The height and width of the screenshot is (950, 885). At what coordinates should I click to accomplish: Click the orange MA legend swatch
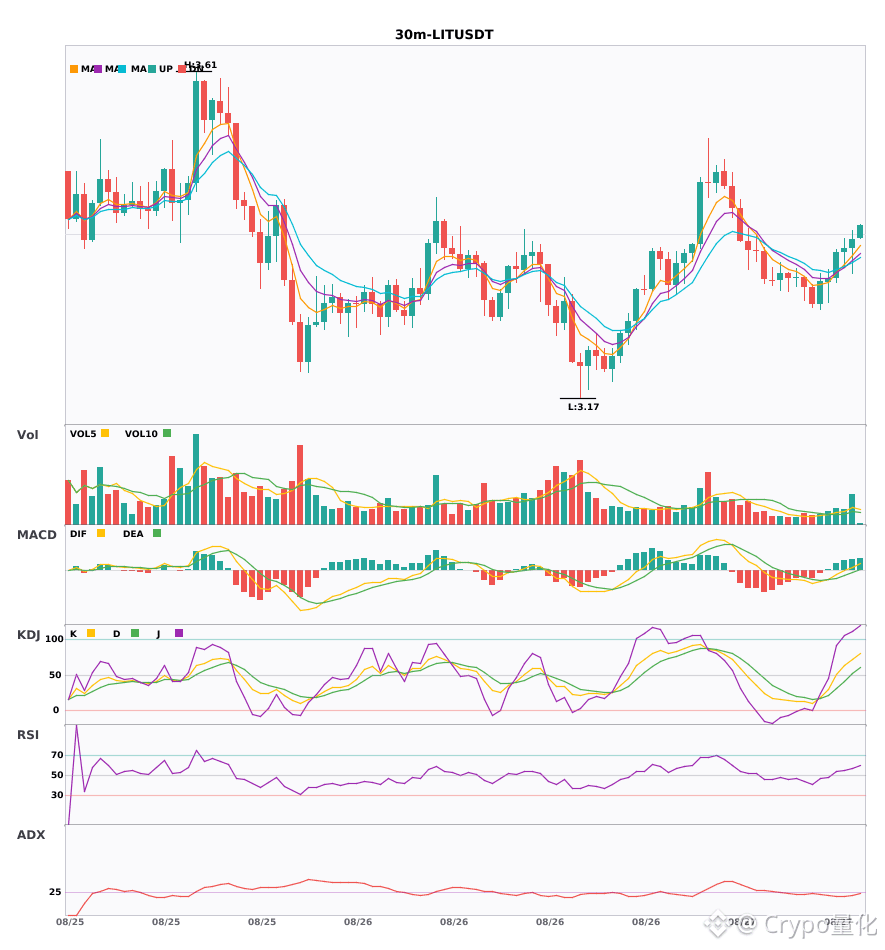click(x=74, y=69)
